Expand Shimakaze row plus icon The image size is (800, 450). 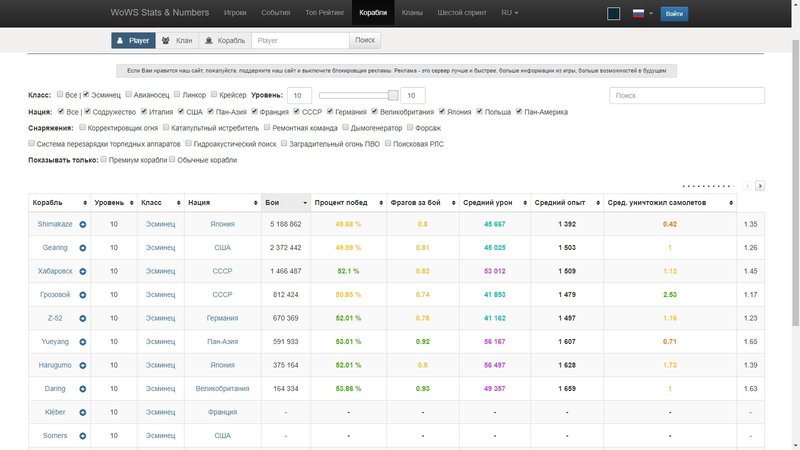83,224
